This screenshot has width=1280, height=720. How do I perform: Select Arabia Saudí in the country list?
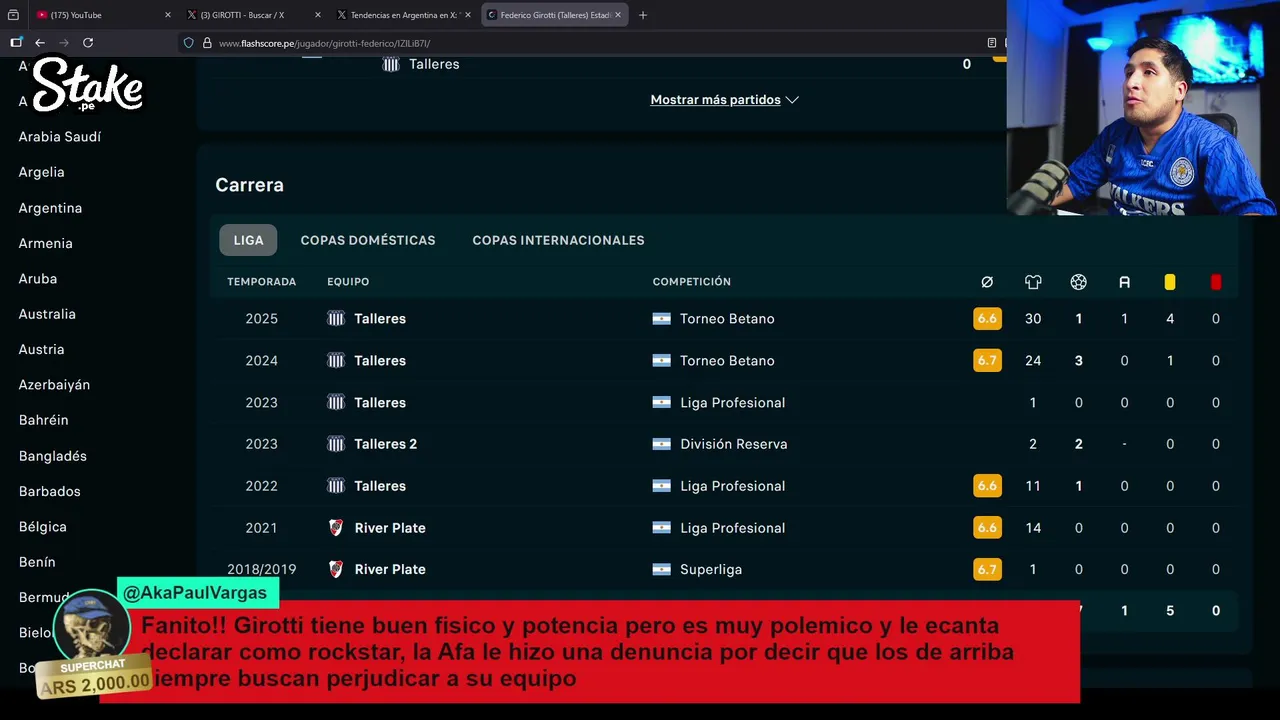(60, 137)
